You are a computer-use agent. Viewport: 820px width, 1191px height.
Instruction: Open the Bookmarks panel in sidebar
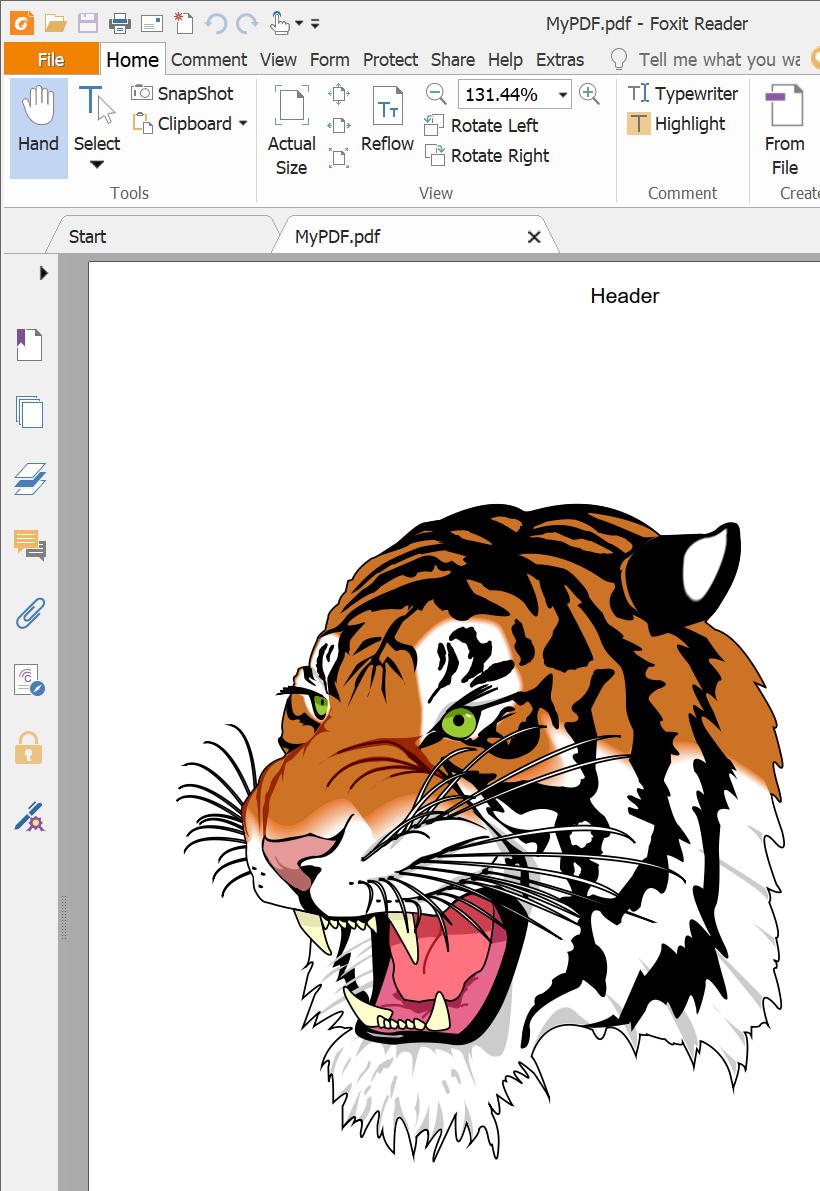29,345
